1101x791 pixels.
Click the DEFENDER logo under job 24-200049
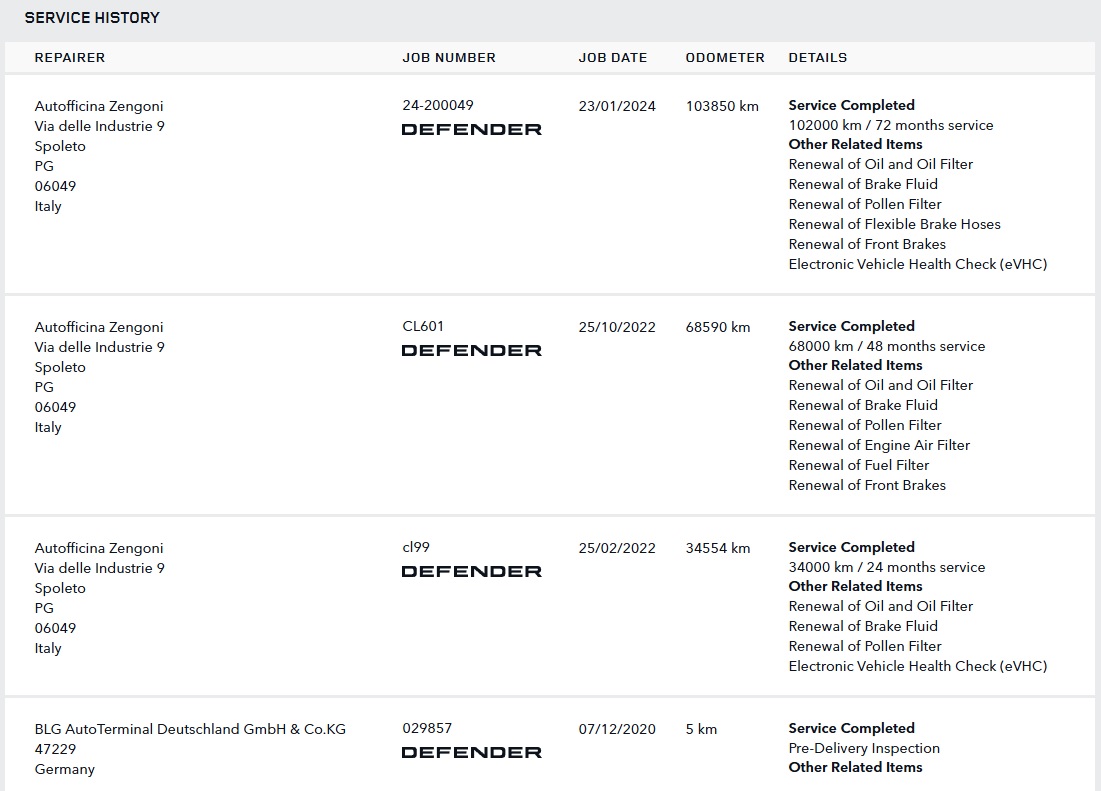471,129
